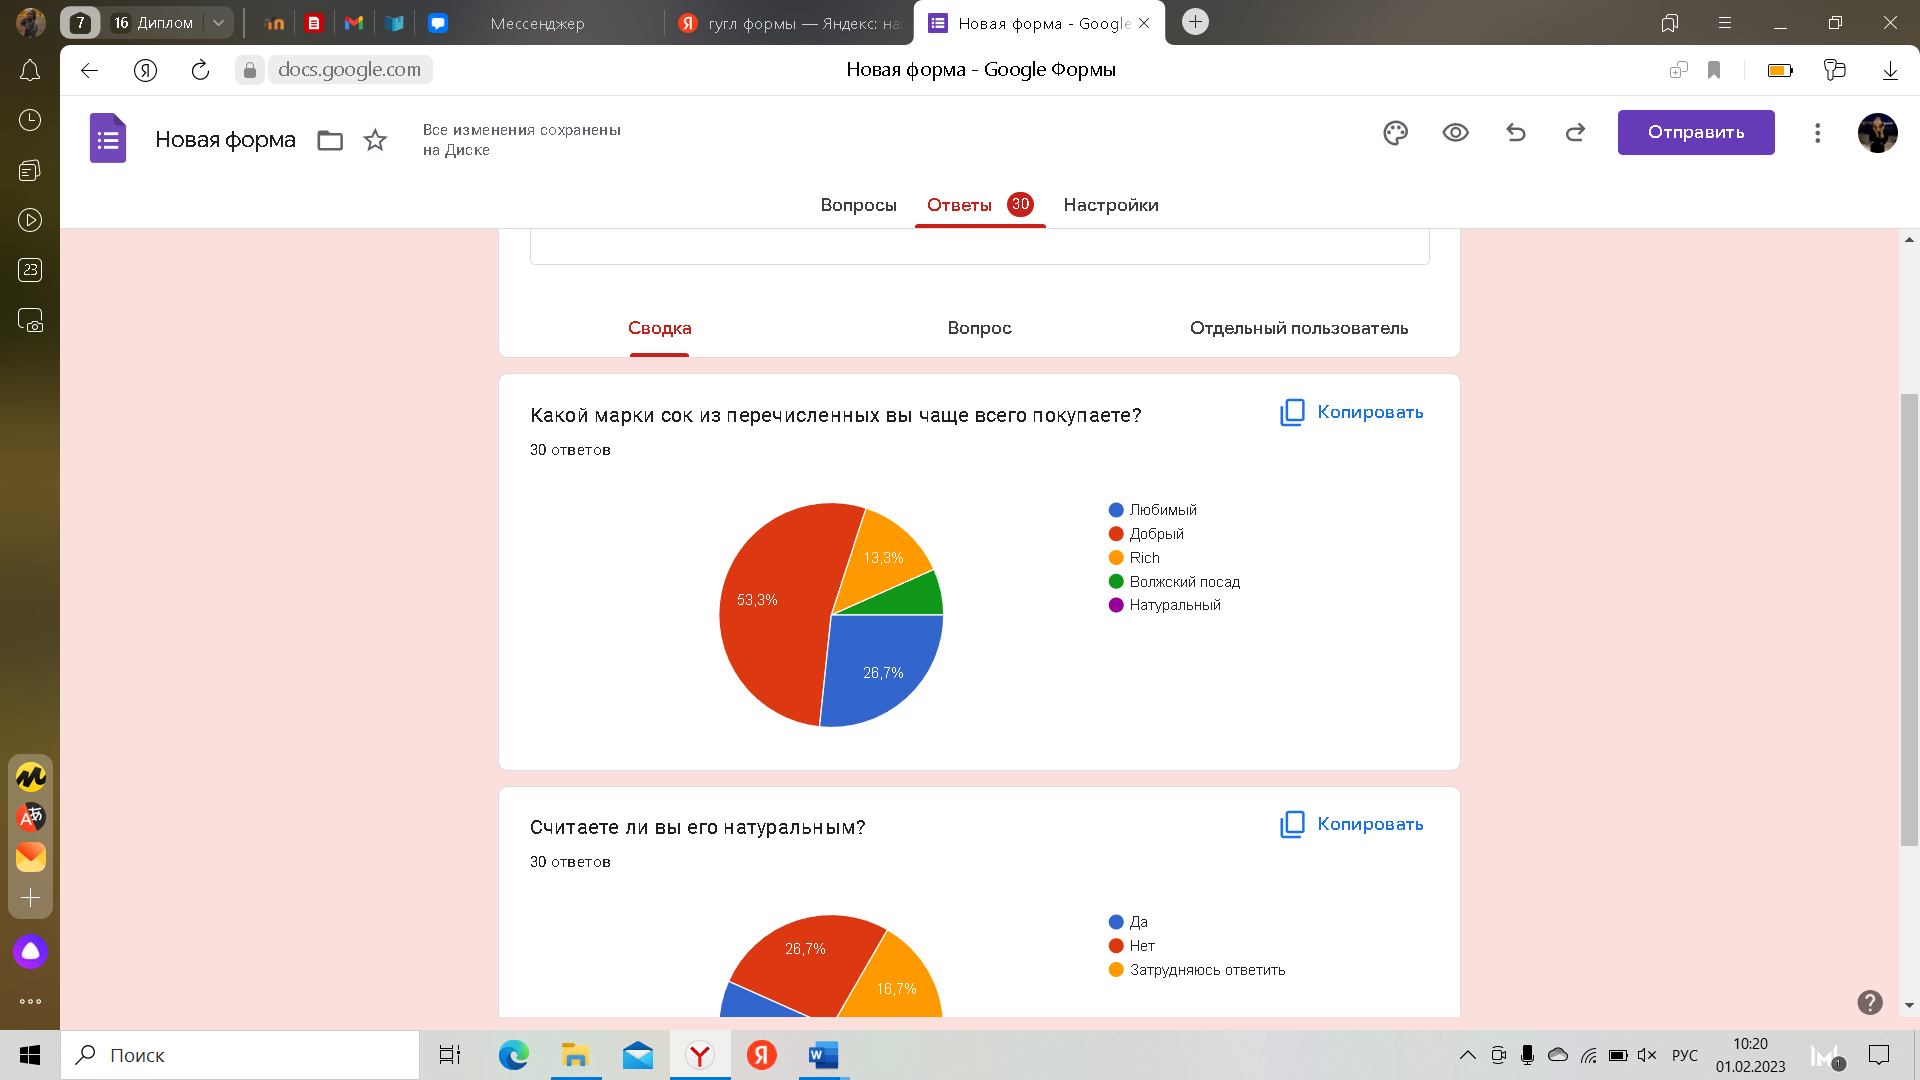The height and width of the screenshot is (1080, 1920).
Task: Click the Отправить button
Action: pos(1696,132)
